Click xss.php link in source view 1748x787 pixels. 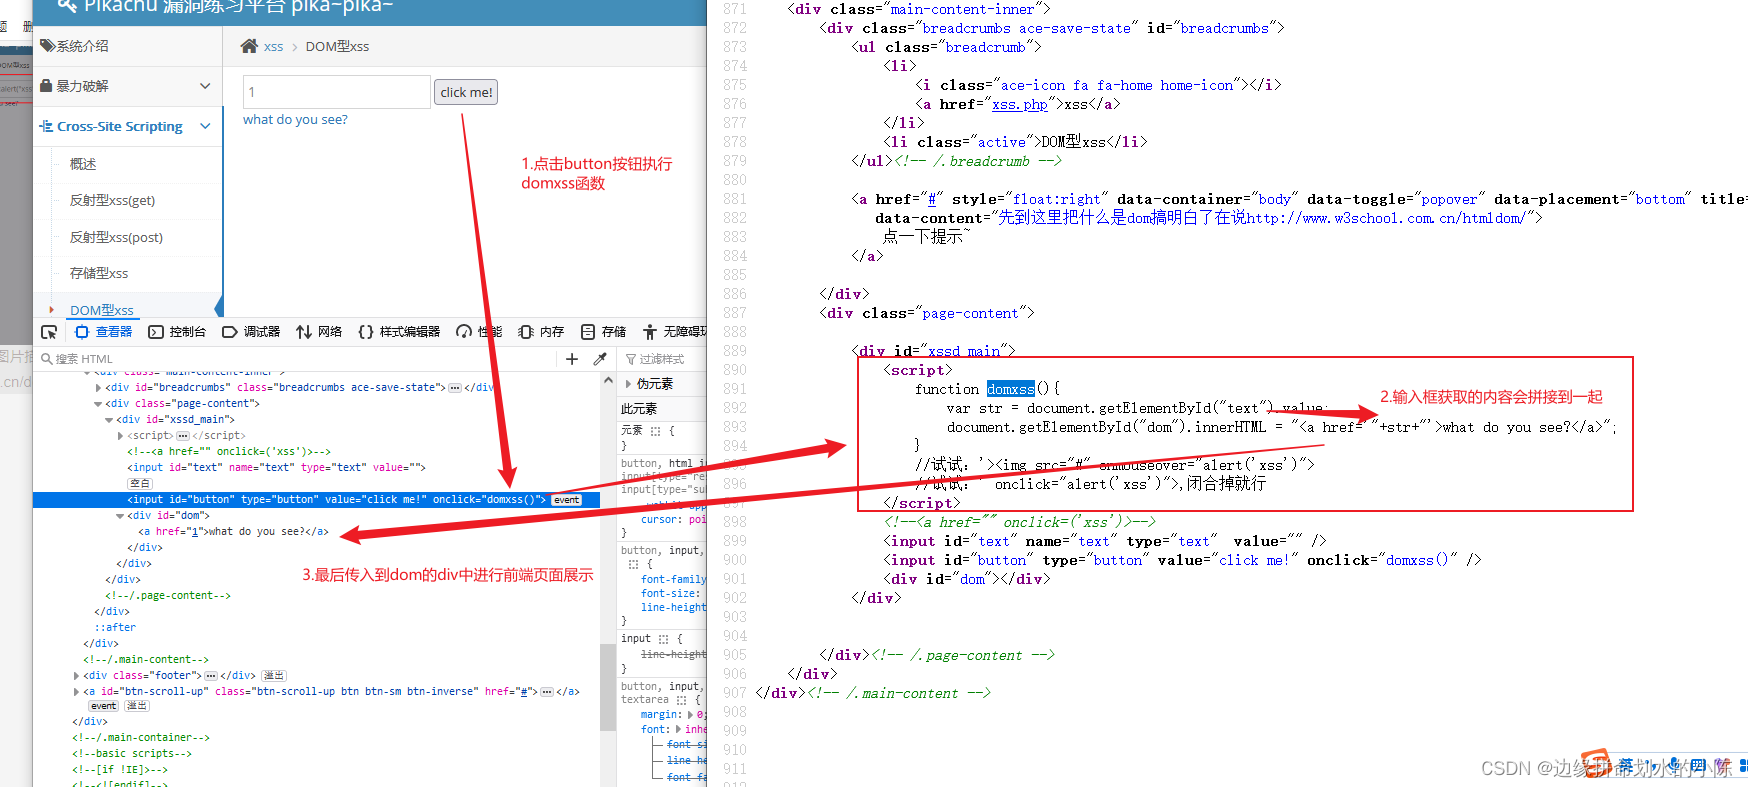[1019, 105]
